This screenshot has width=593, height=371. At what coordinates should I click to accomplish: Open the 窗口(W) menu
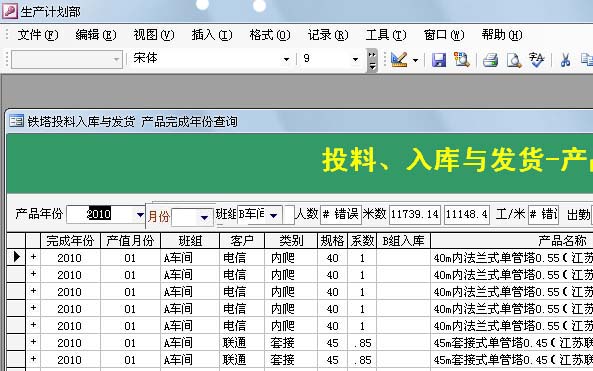(444, 35)
